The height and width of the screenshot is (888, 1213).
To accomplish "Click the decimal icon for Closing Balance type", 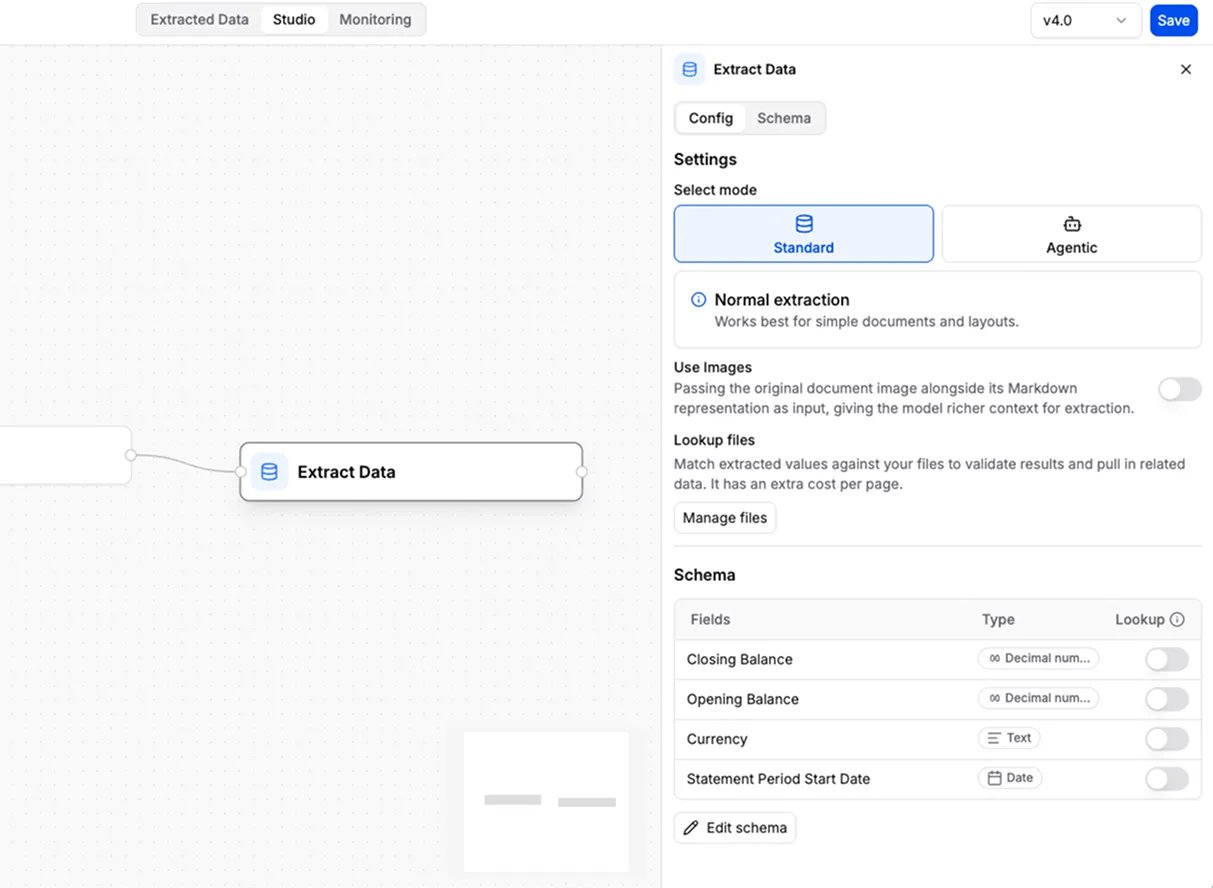I will (x=995, y=658).
